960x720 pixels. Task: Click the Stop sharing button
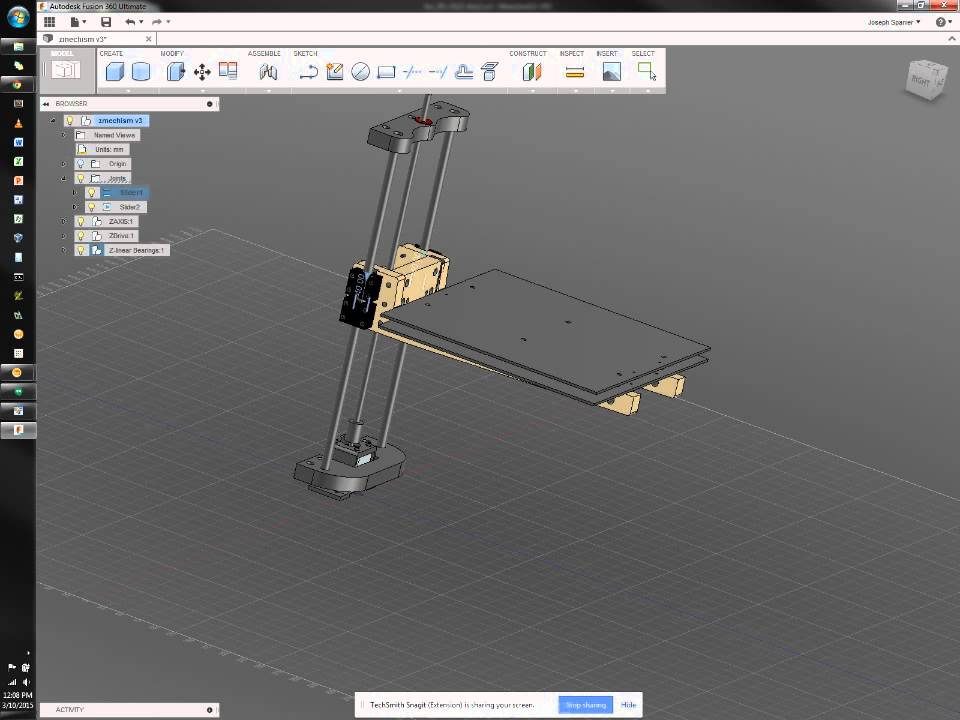coord(585,705)
